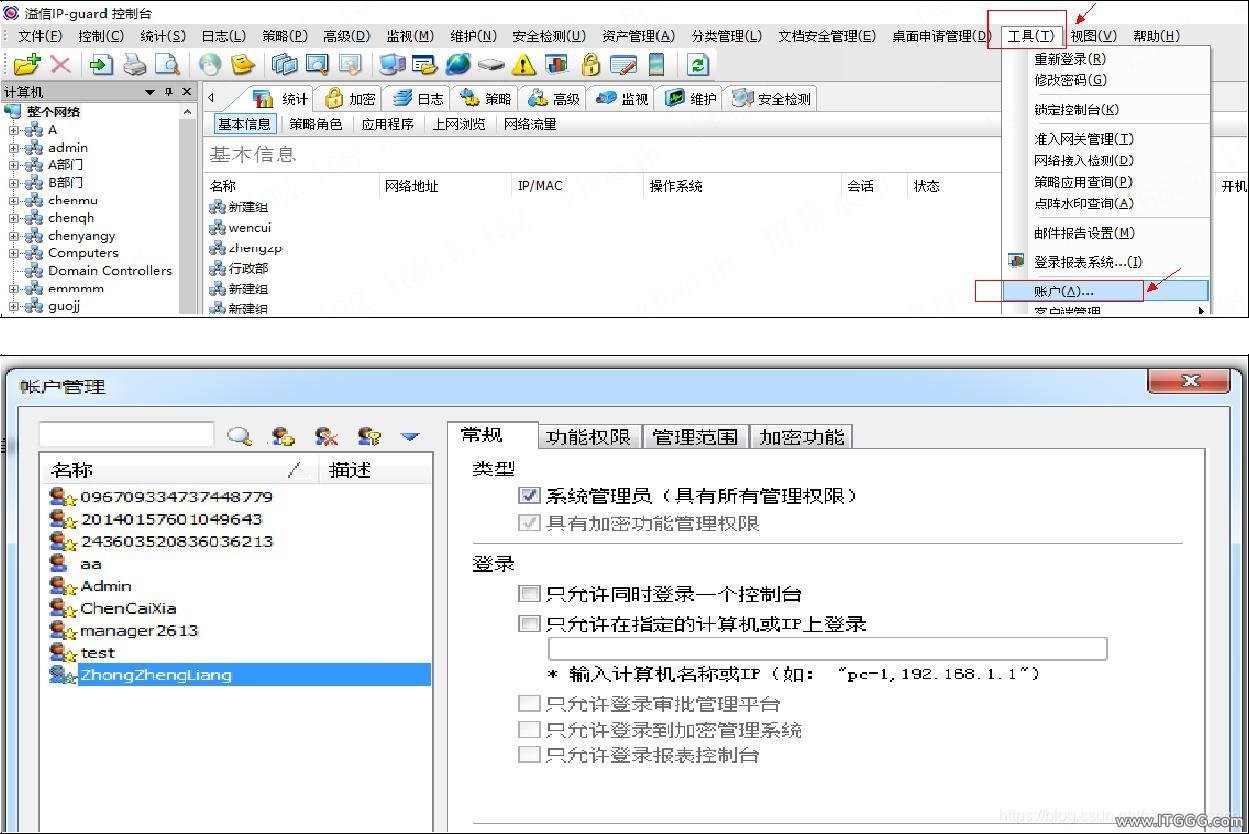The width and height of the screenshot is (1249, 834).
Task: Expand the chenmu tree node
Action: pyautogui.click(x=14, y=201)
